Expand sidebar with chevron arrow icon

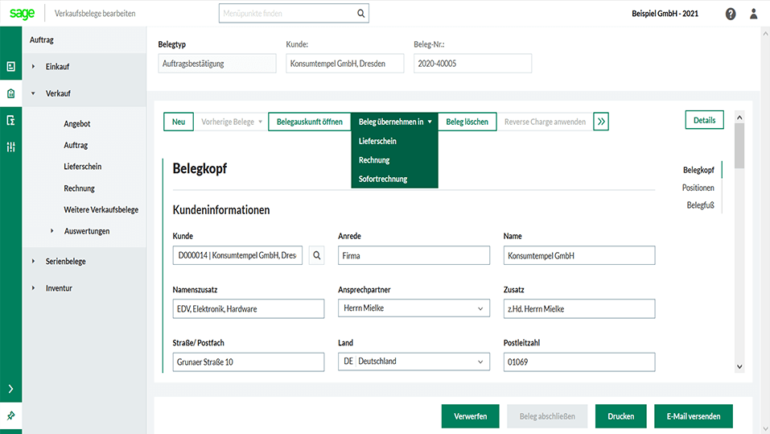point(11,389)
